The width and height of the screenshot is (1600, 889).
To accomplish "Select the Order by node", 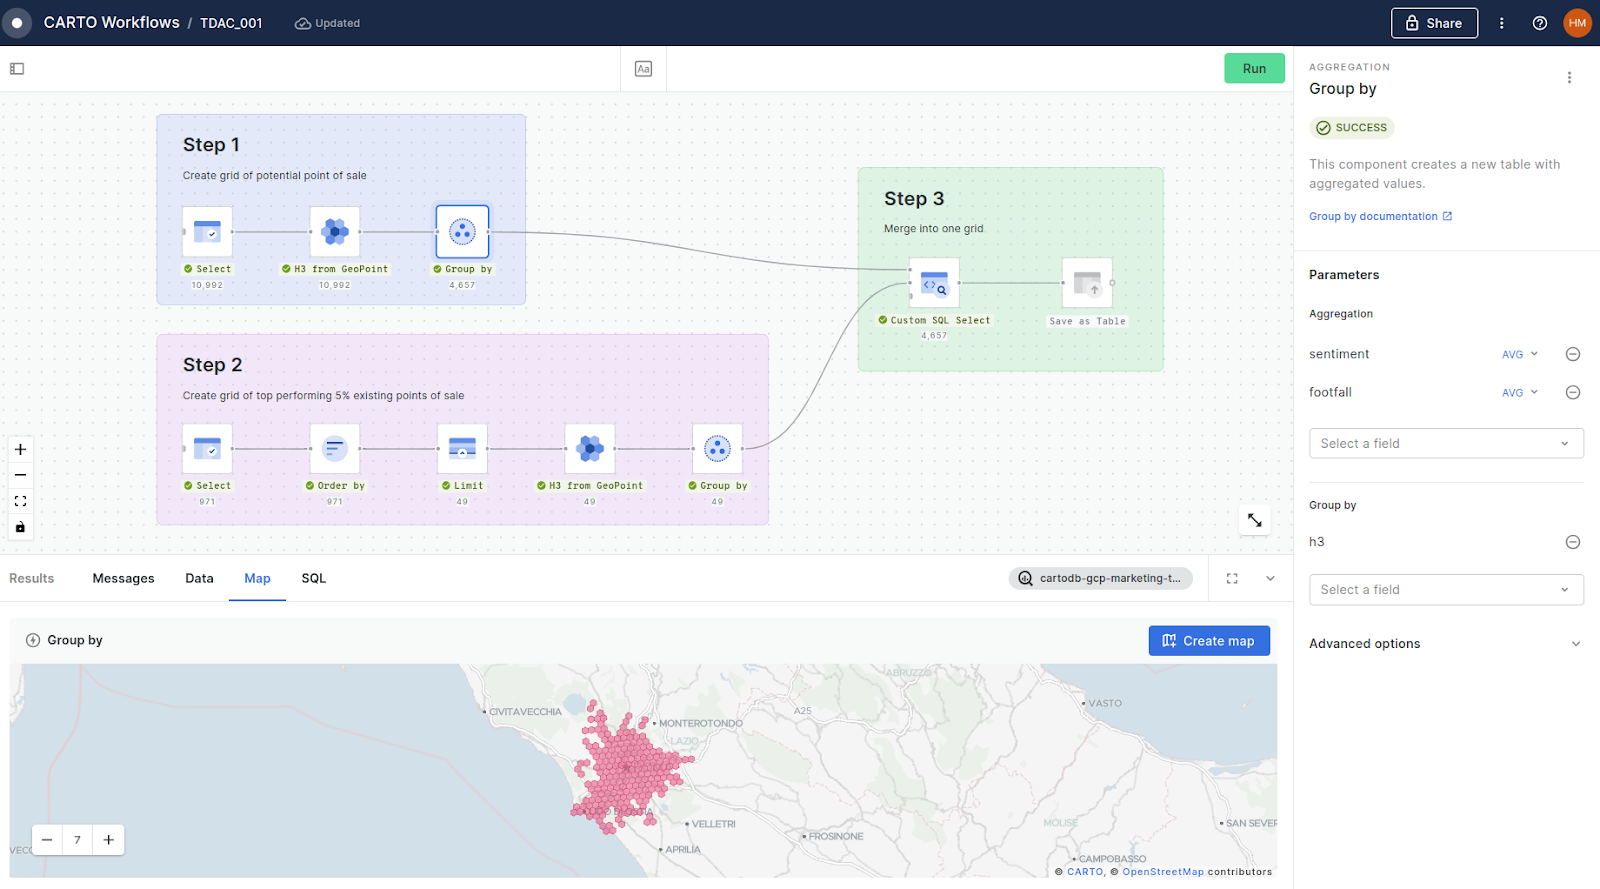I will point(335,449).
